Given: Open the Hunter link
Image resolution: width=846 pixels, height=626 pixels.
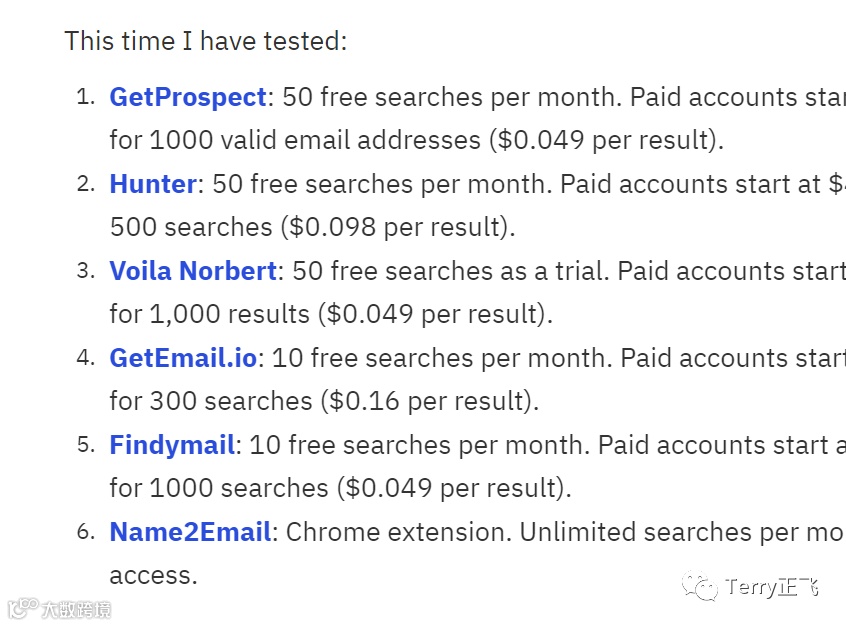Looking at the screenshot, I should [152, 184].
